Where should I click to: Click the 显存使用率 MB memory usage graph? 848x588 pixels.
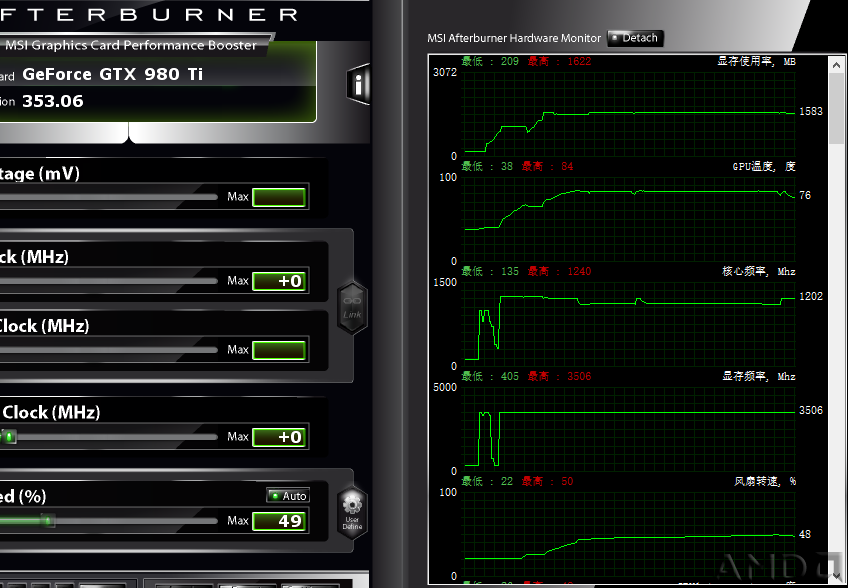pyautogui.click(x=629, y=114)
